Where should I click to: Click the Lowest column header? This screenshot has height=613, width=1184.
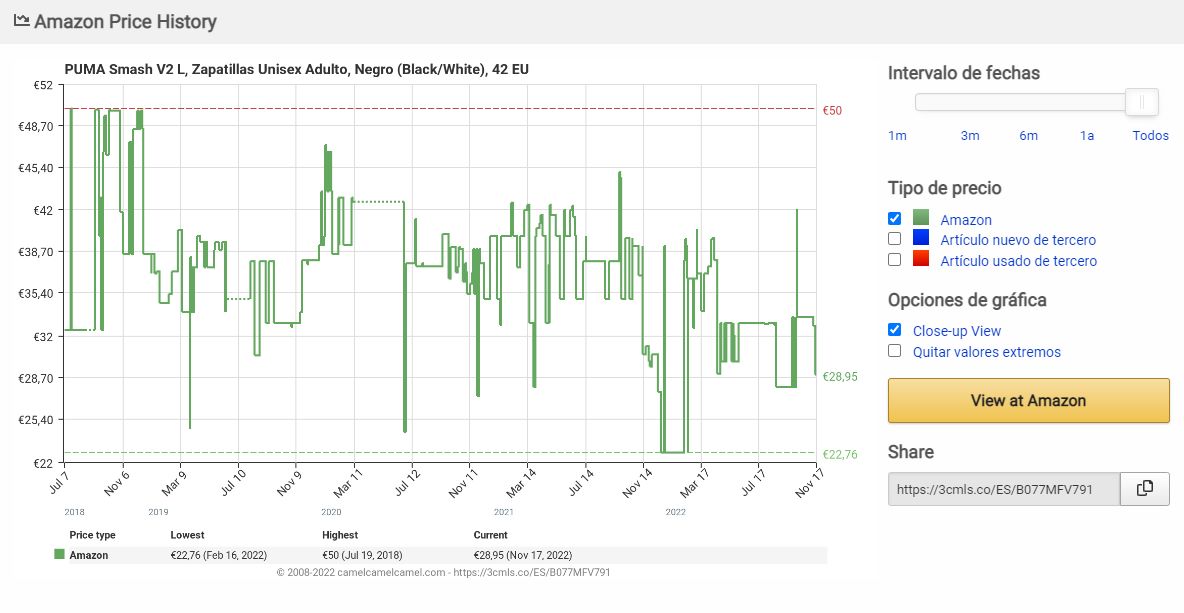187,535
